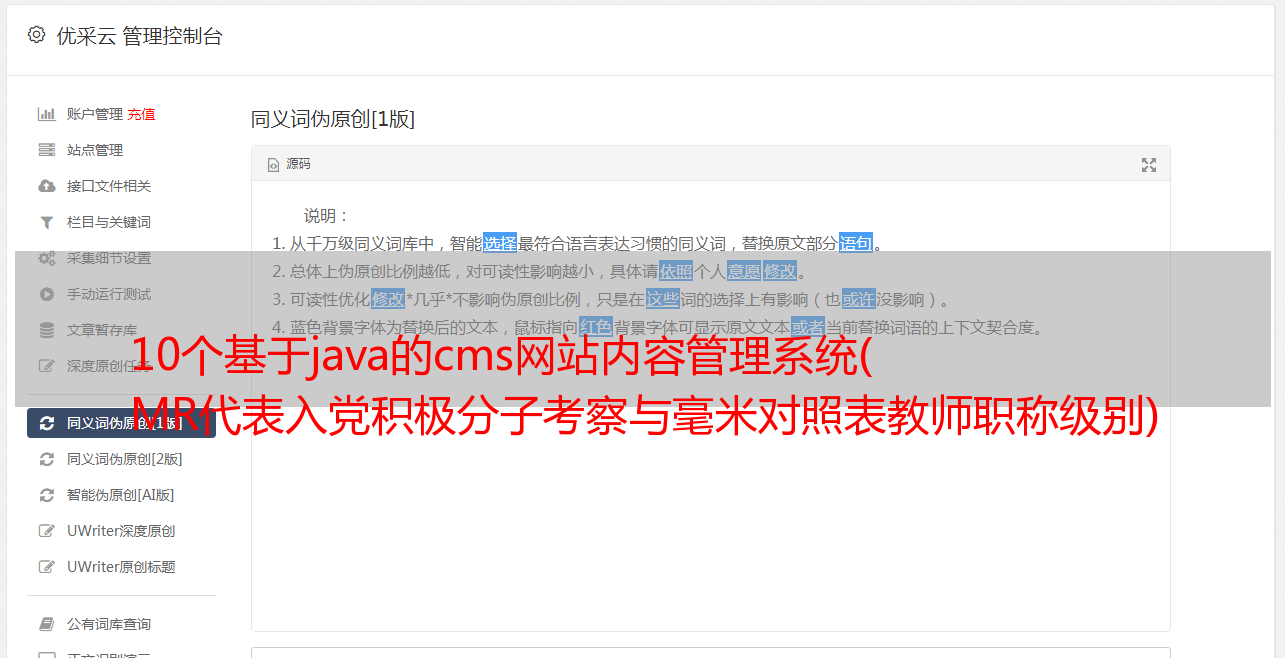The width and height of the screenshot is (1285, 658).
Task: Go to 智能伪原创[AI版] page
Action: [121, 495]
